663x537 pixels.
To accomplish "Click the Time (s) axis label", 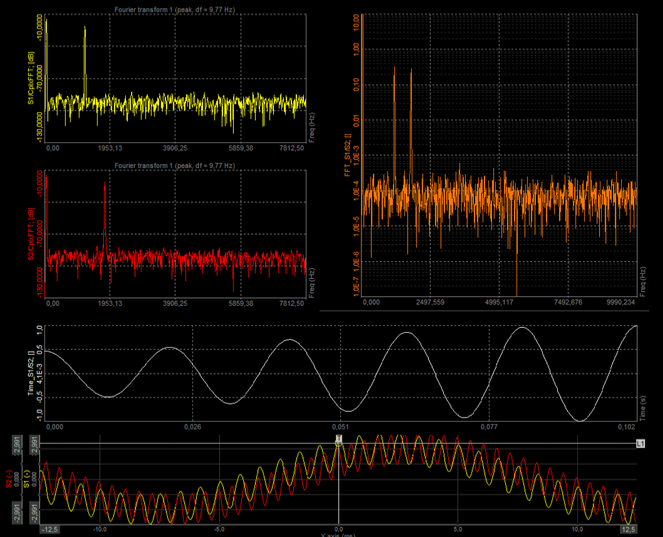I will coord(643,407).
